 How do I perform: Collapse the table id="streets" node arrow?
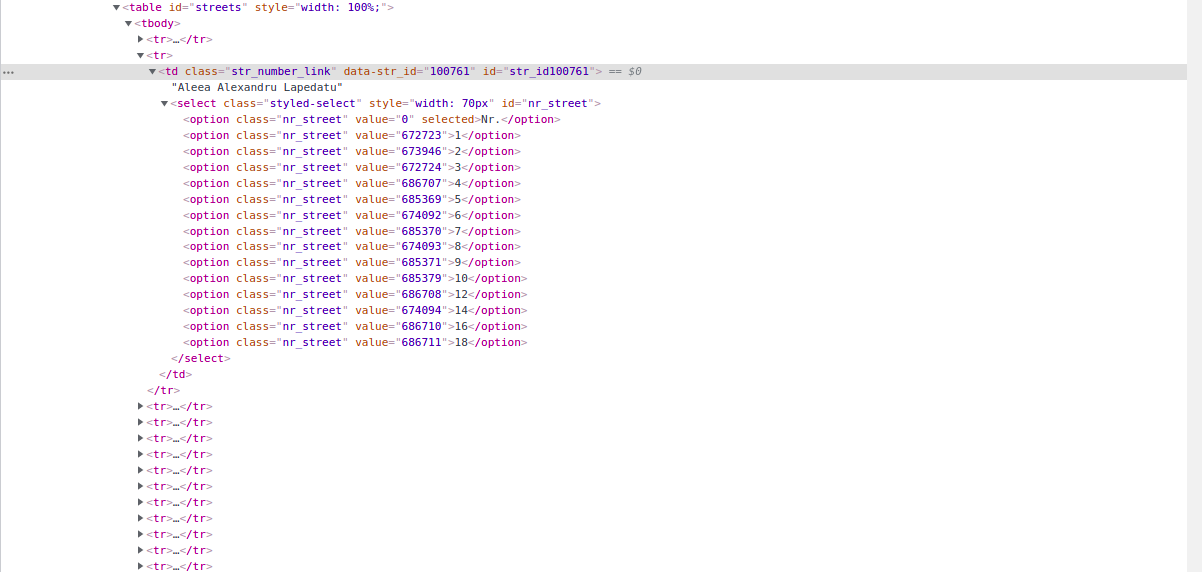coord(116,8)
